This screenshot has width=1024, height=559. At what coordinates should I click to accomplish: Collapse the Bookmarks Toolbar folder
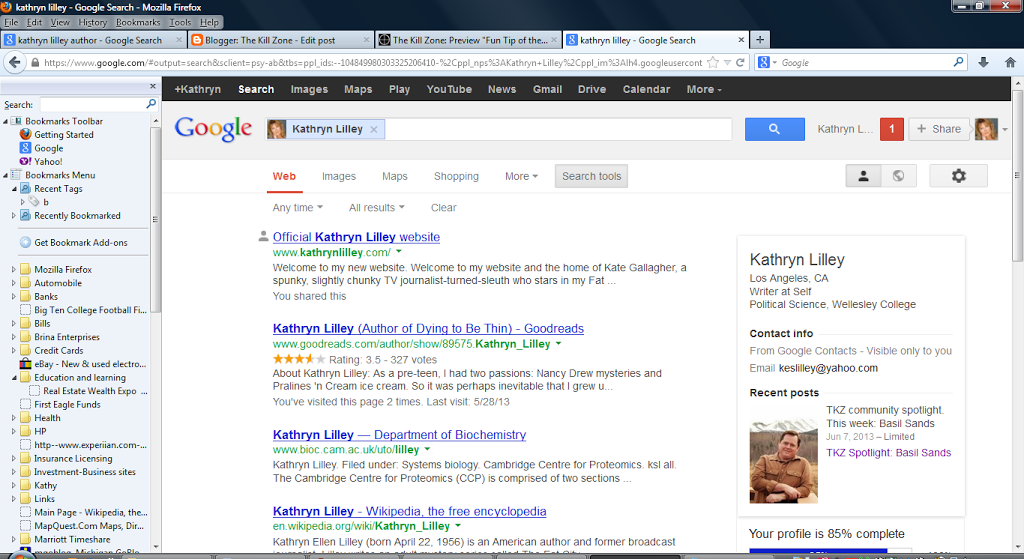[5, 121]
